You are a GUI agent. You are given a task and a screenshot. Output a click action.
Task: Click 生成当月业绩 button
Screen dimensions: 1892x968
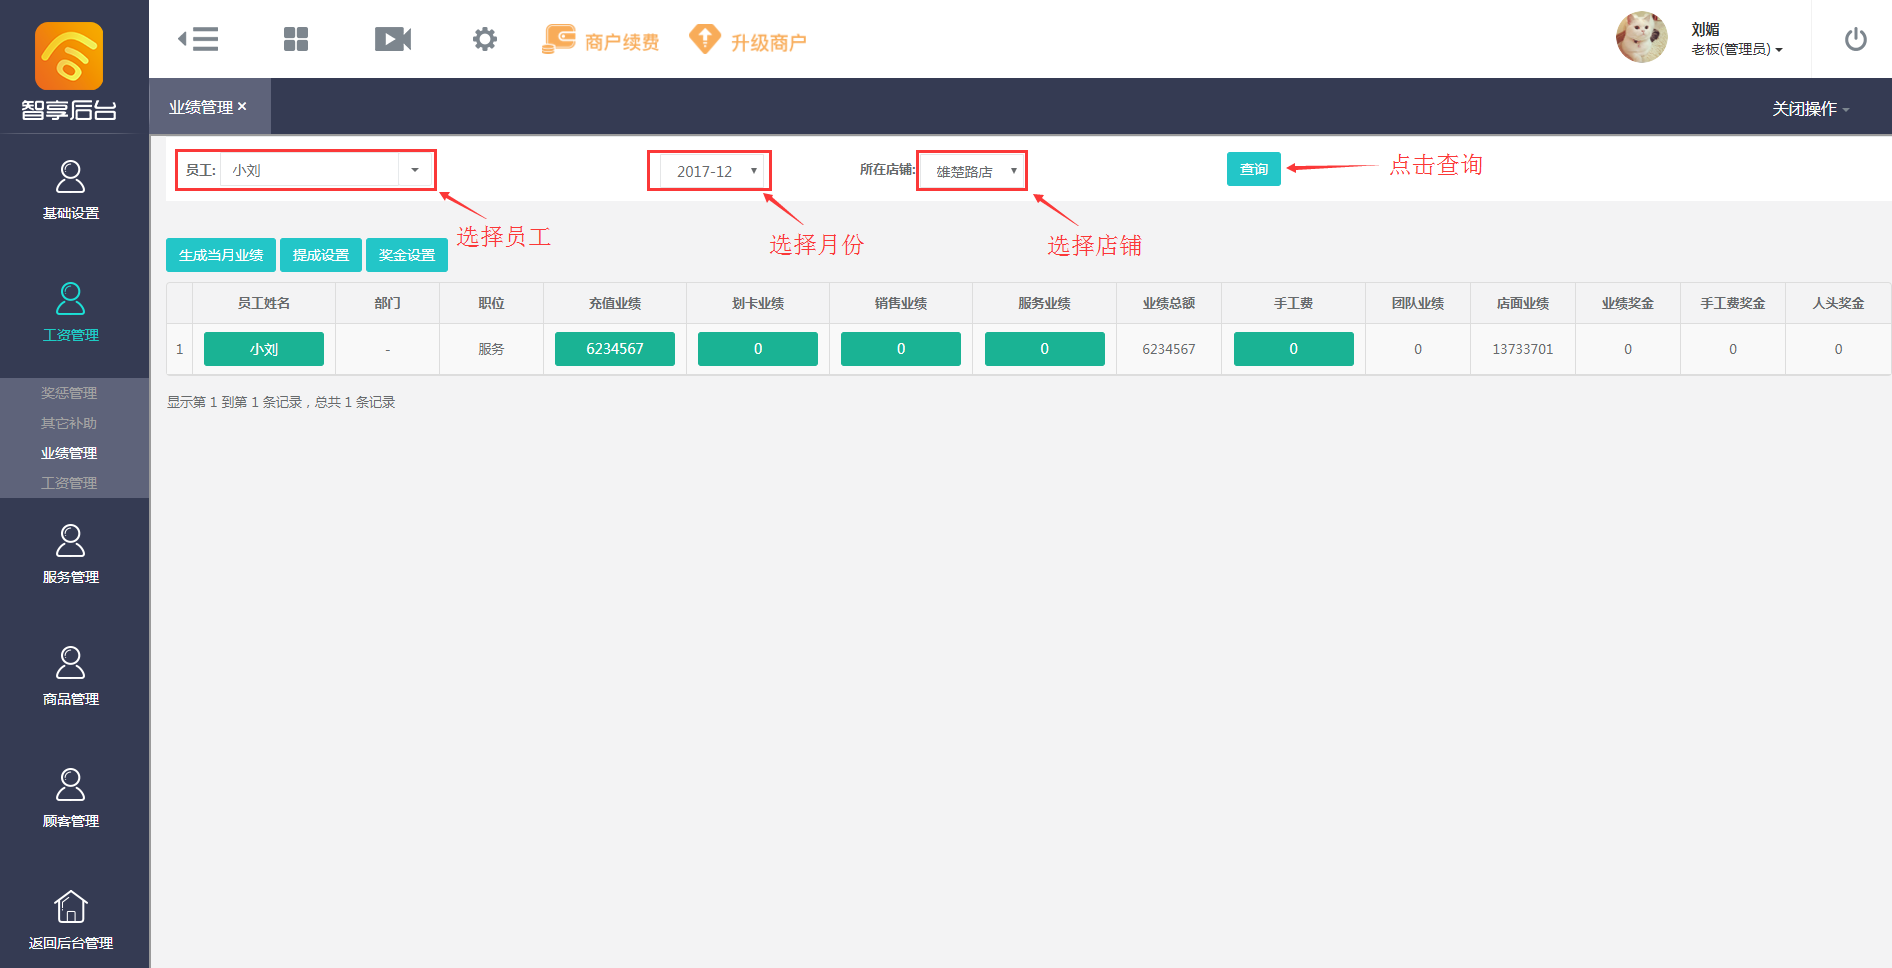coord(221,255)
